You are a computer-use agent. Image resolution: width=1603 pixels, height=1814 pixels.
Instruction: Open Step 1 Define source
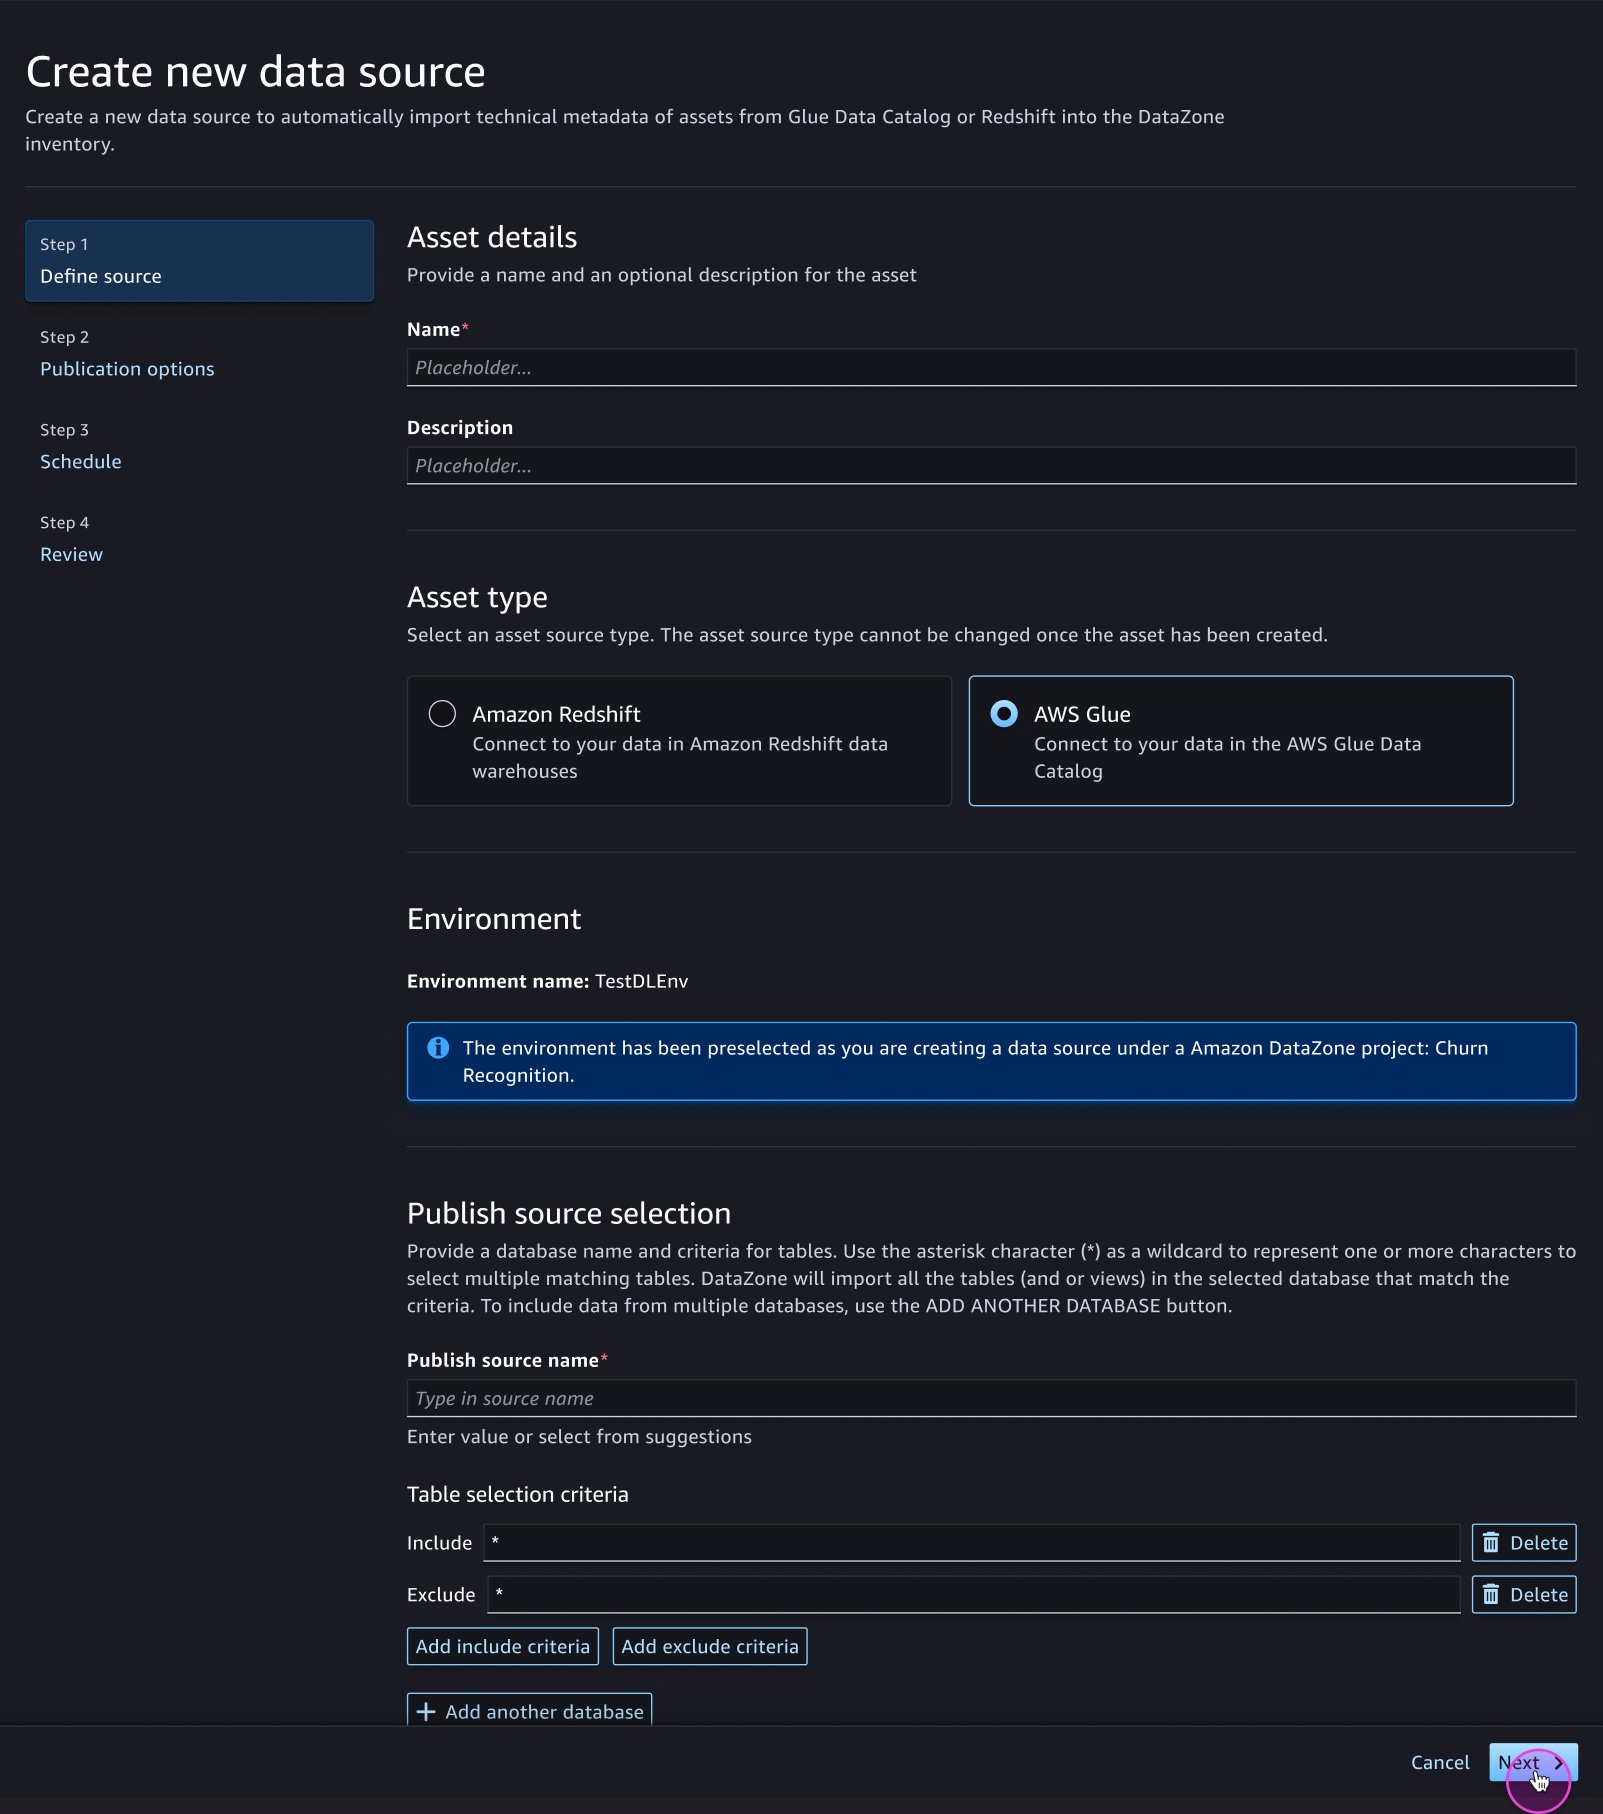199,261
